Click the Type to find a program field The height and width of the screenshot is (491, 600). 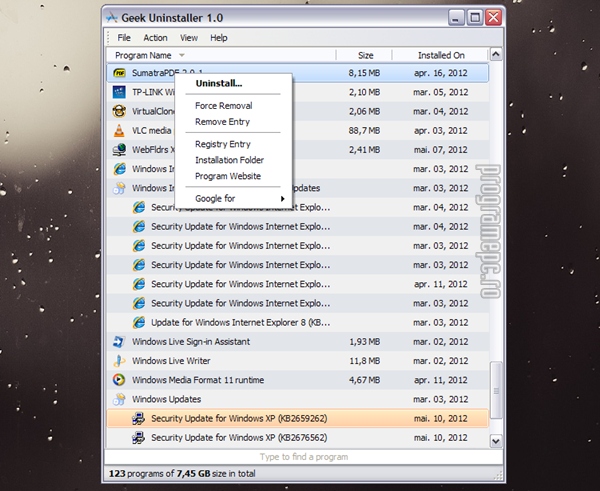tap(303, 457)
